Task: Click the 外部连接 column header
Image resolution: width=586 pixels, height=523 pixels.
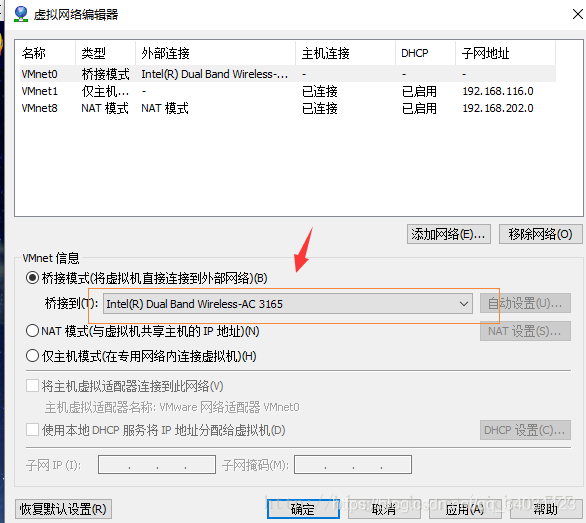Action: click(x=216, y=53)
